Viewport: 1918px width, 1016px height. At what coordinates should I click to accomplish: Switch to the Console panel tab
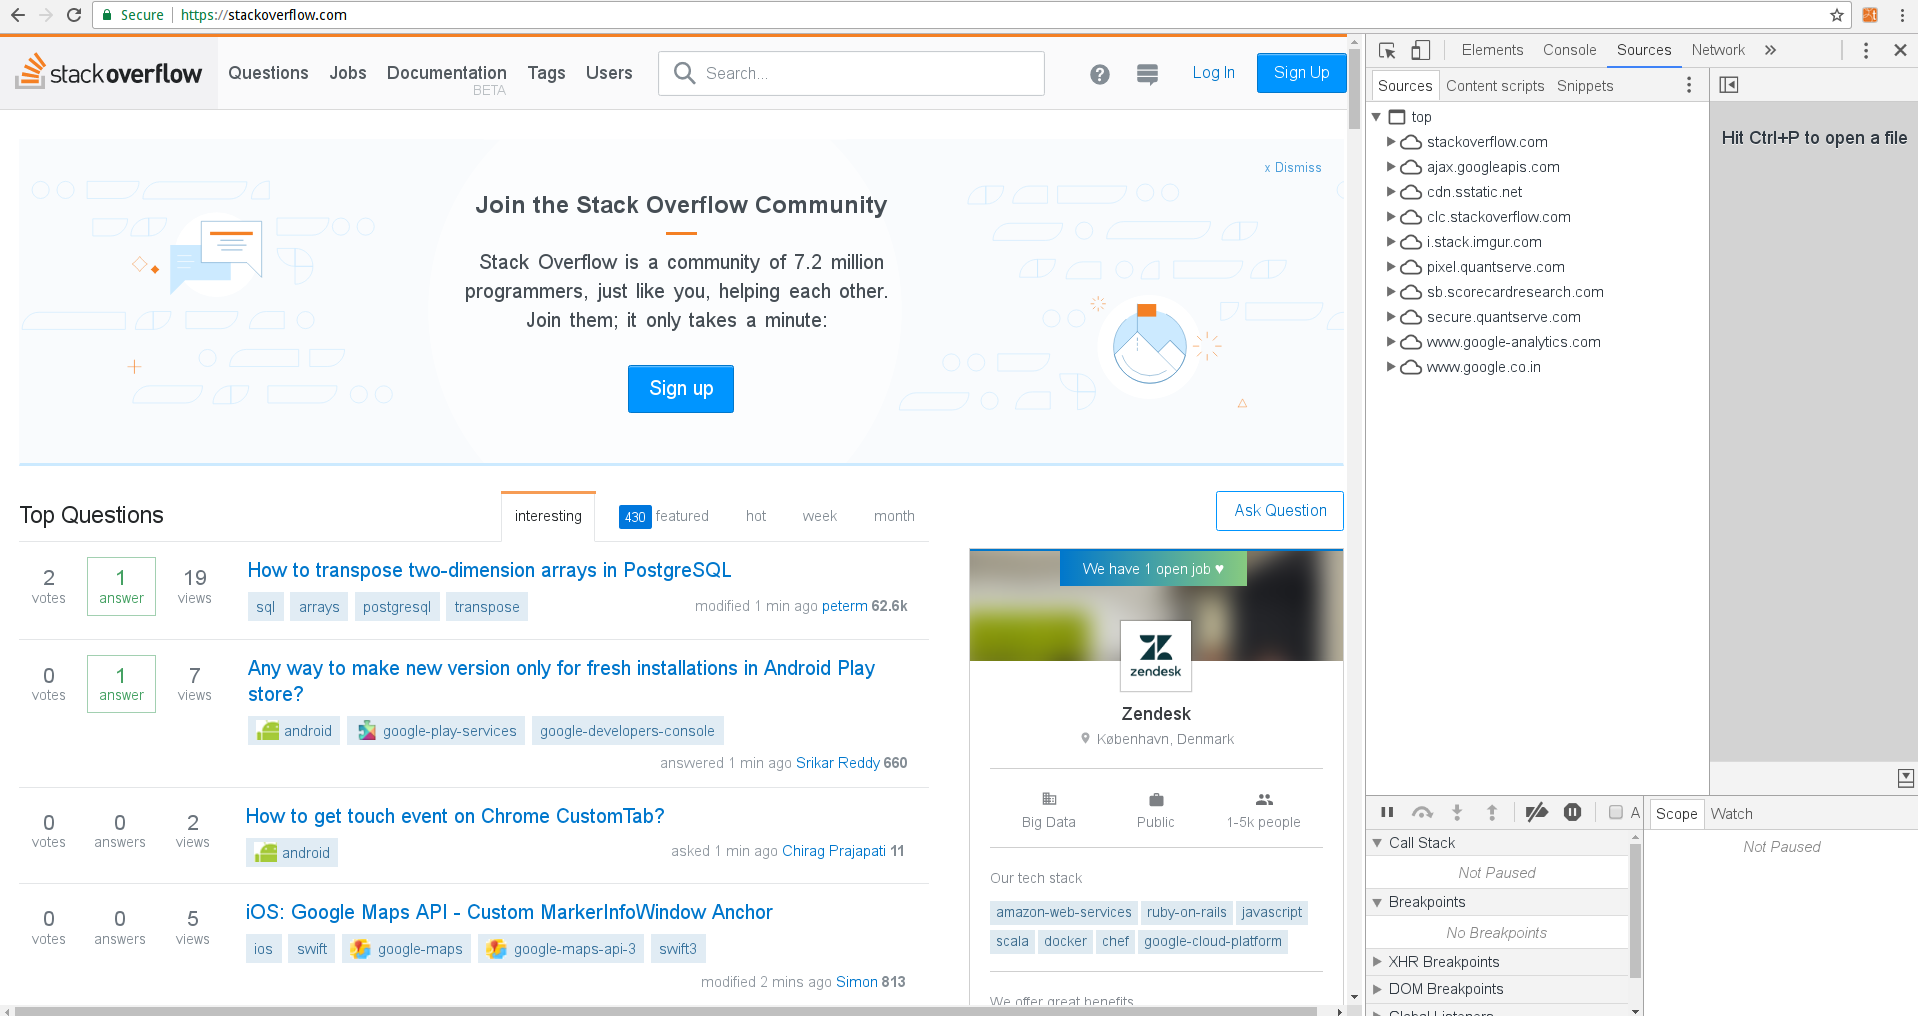1569,50
